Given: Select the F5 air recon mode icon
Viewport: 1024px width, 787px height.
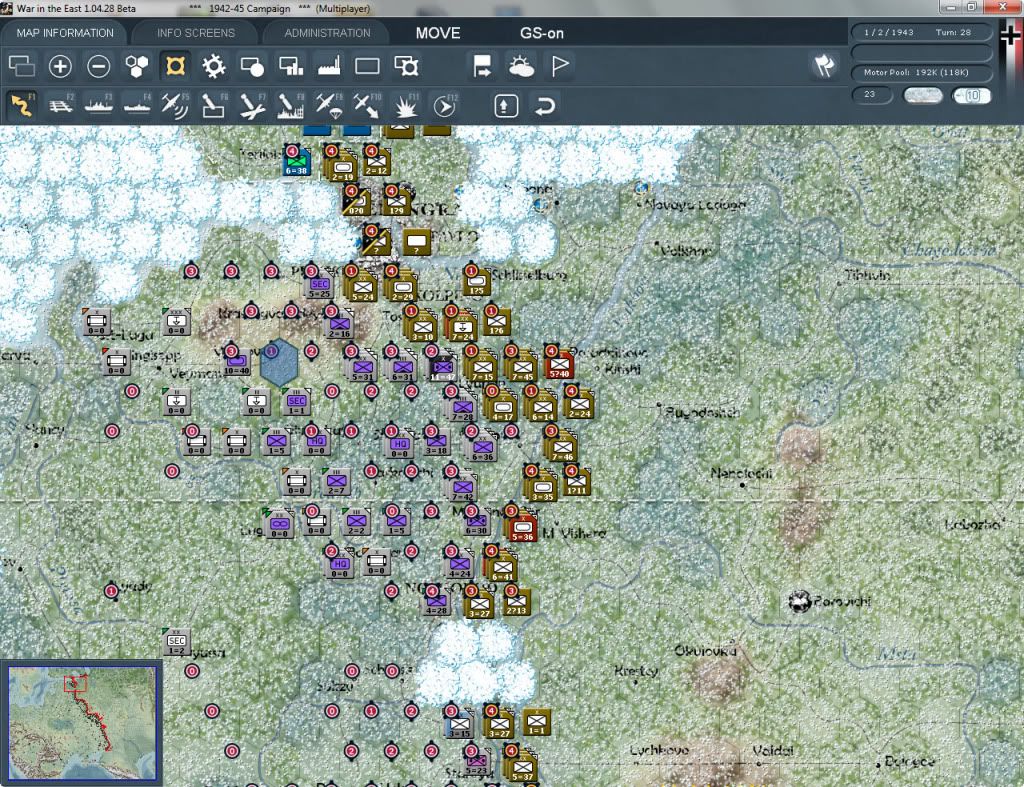Looking at the screenshot, I should [x=175, y=105].
